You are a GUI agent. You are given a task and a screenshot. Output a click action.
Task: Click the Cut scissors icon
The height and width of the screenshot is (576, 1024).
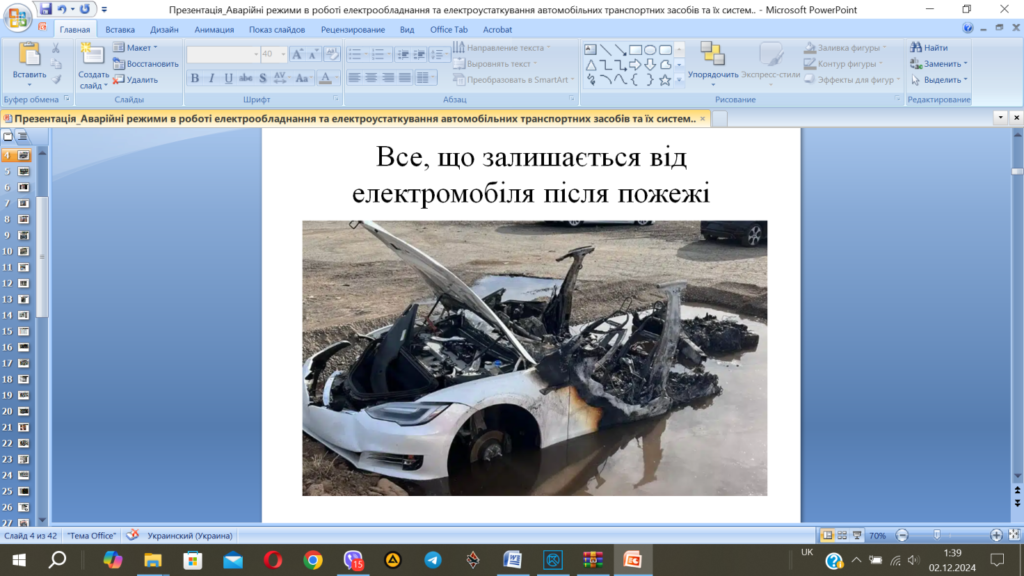56,48
